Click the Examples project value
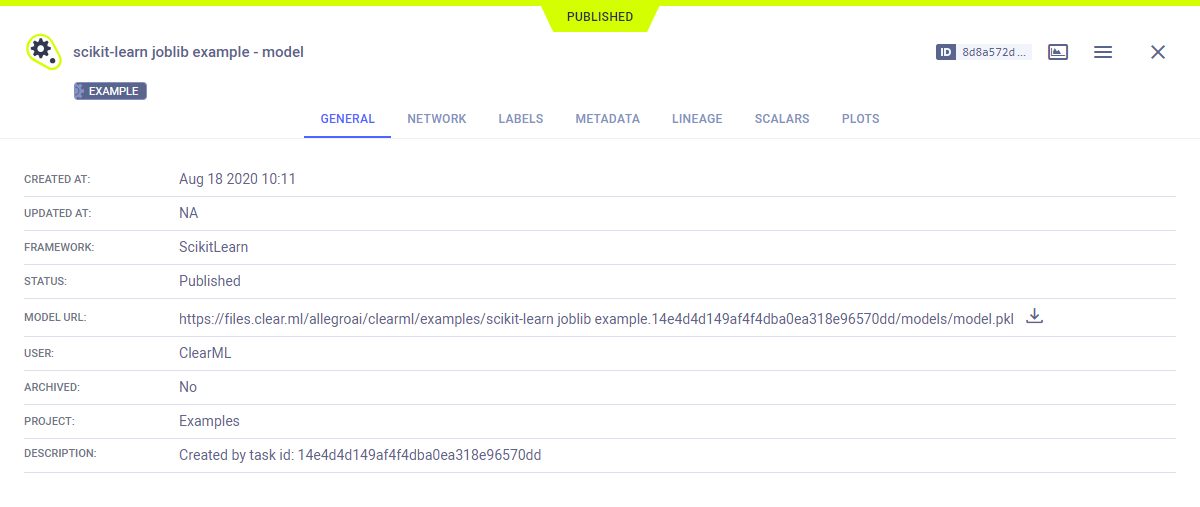The width and height of the screenshot is (1200, 507). [x=209, y=421]
